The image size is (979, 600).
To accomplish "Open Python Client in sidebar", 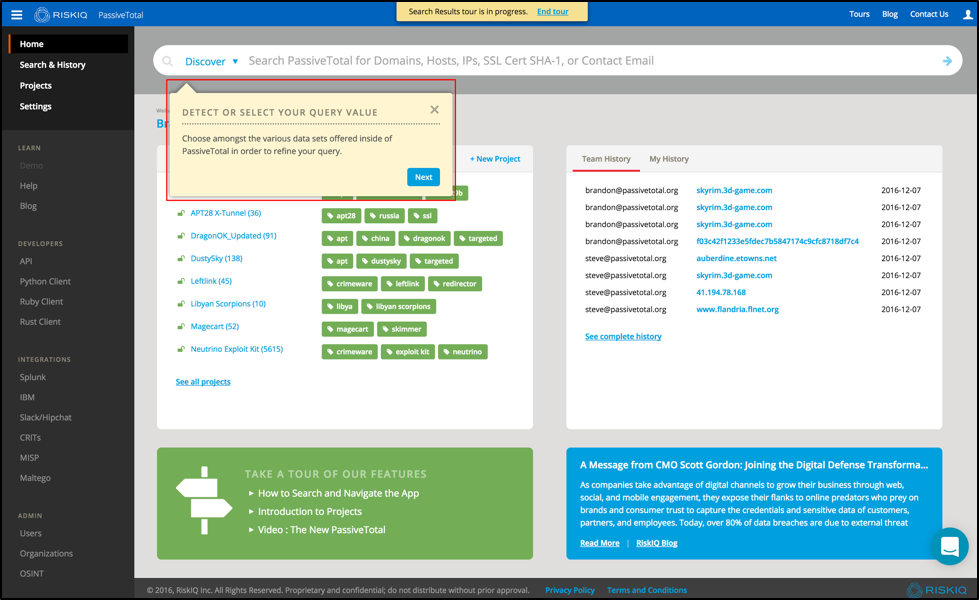I will tap(45, 282).
